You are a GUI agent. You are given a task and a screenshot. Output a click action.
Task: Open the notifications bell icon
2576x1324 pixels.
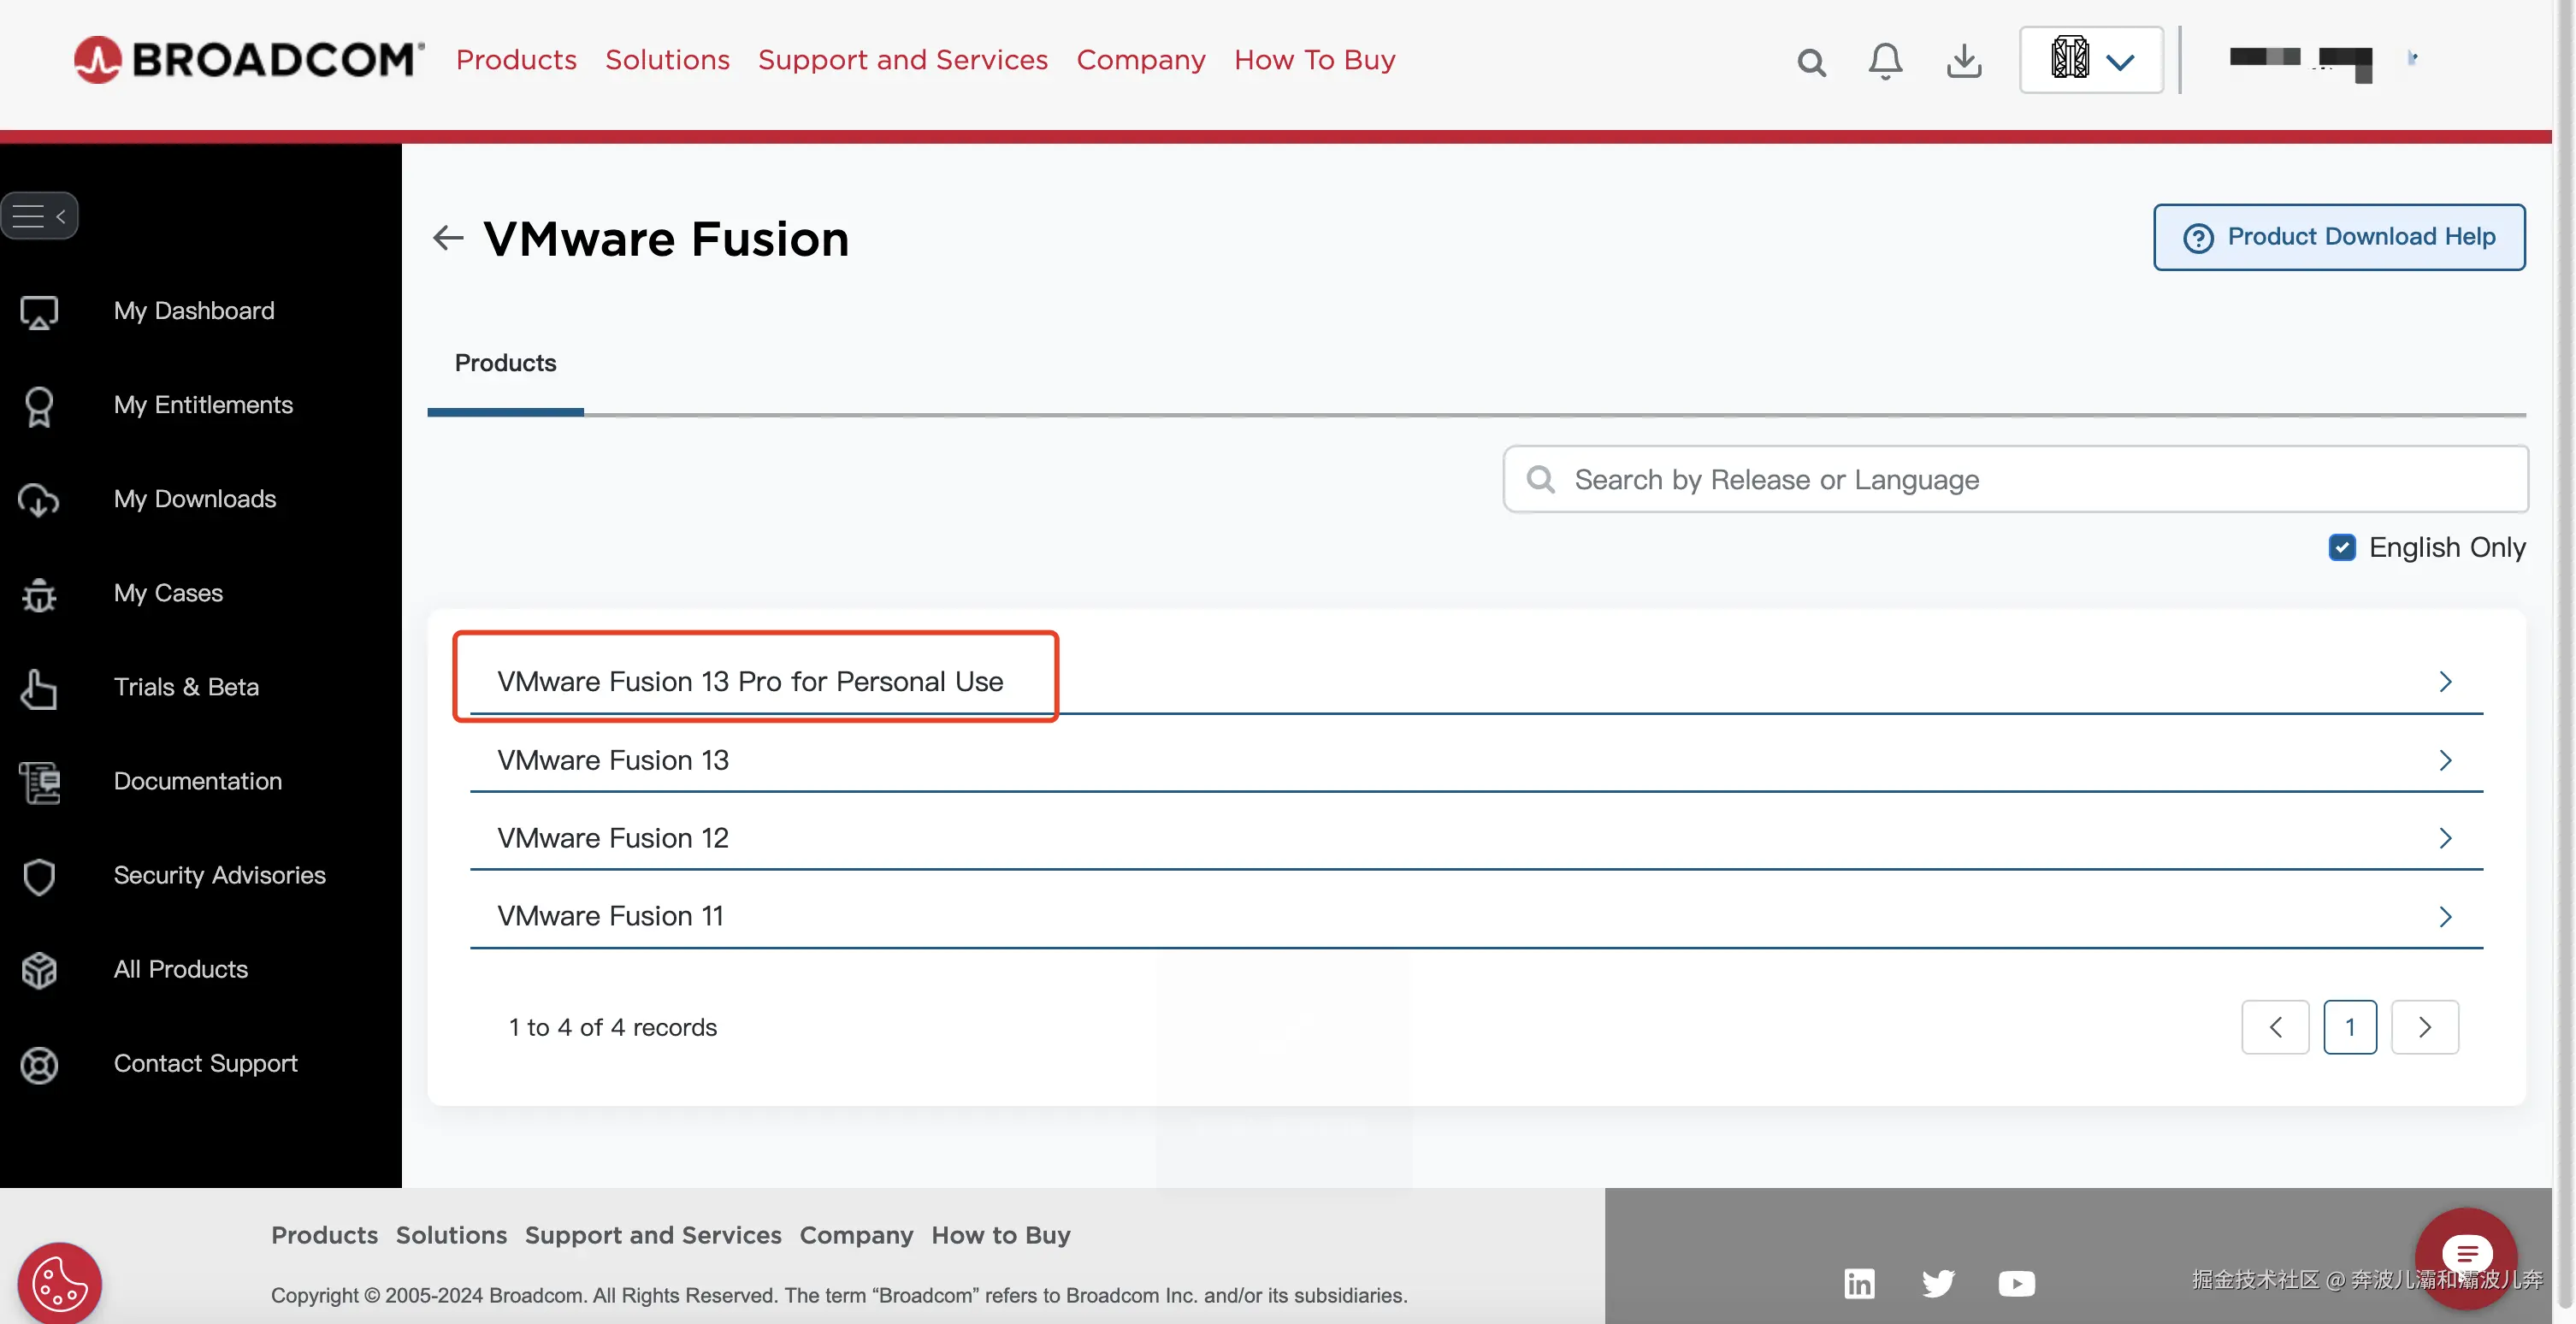click(x=1885, y=61)
